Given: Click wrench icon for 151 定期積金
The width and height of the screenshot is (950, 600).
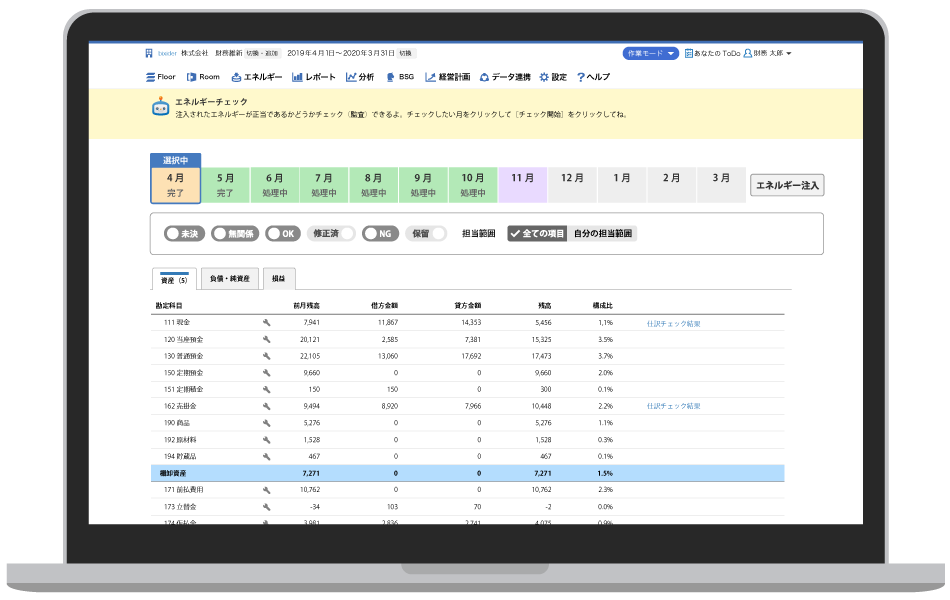Looking at the screenshot, I should click(x=267, y=390).
